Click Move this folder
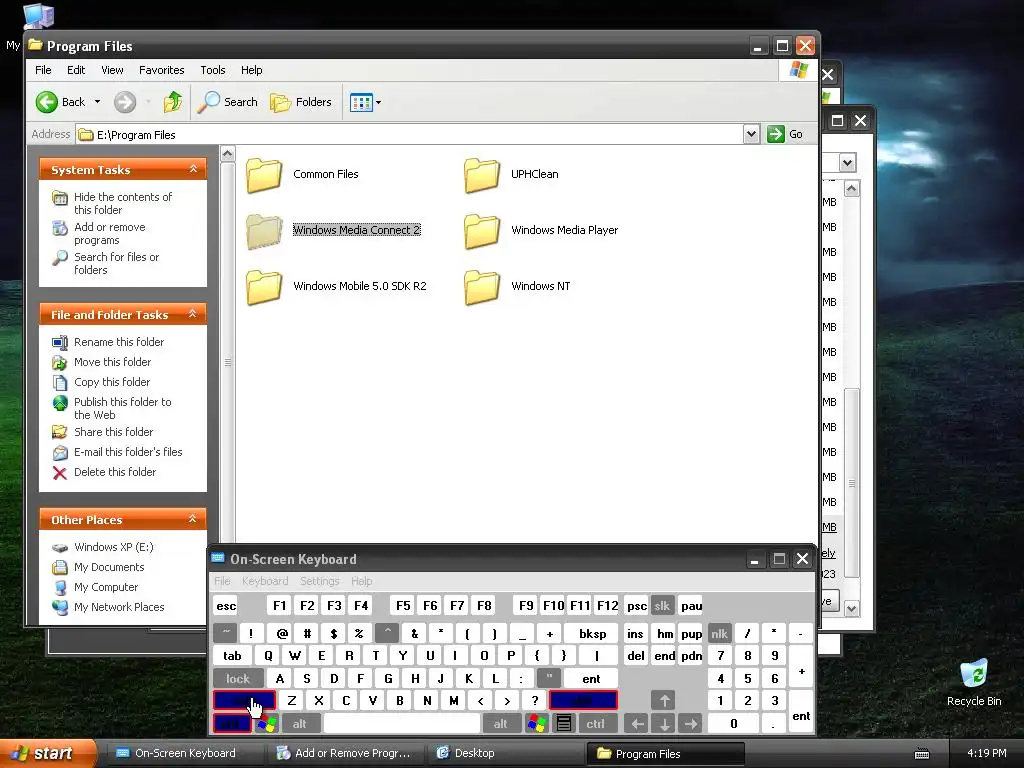 coord(112,362)
